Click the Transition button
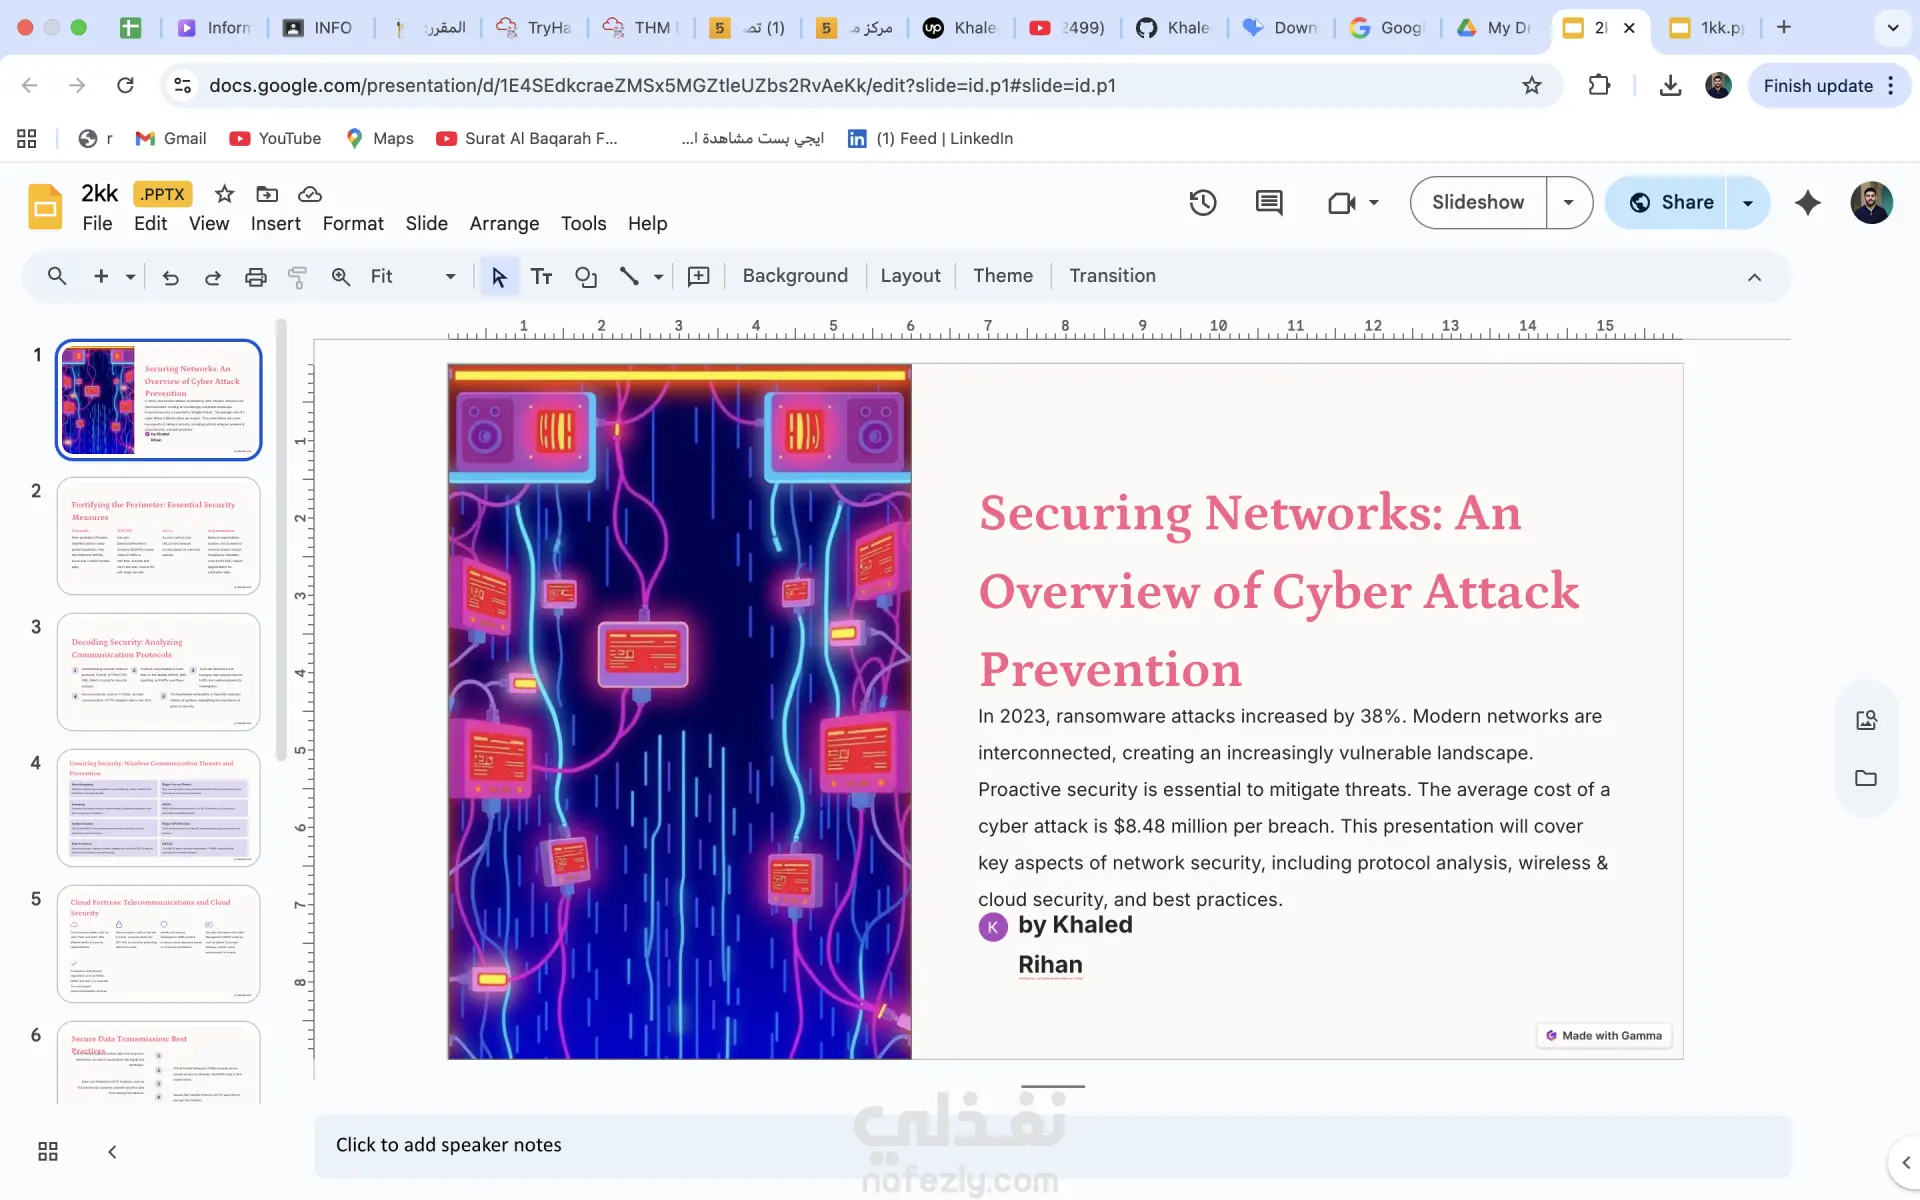The image size is (1920, 1200). (x=1112, y=276)
